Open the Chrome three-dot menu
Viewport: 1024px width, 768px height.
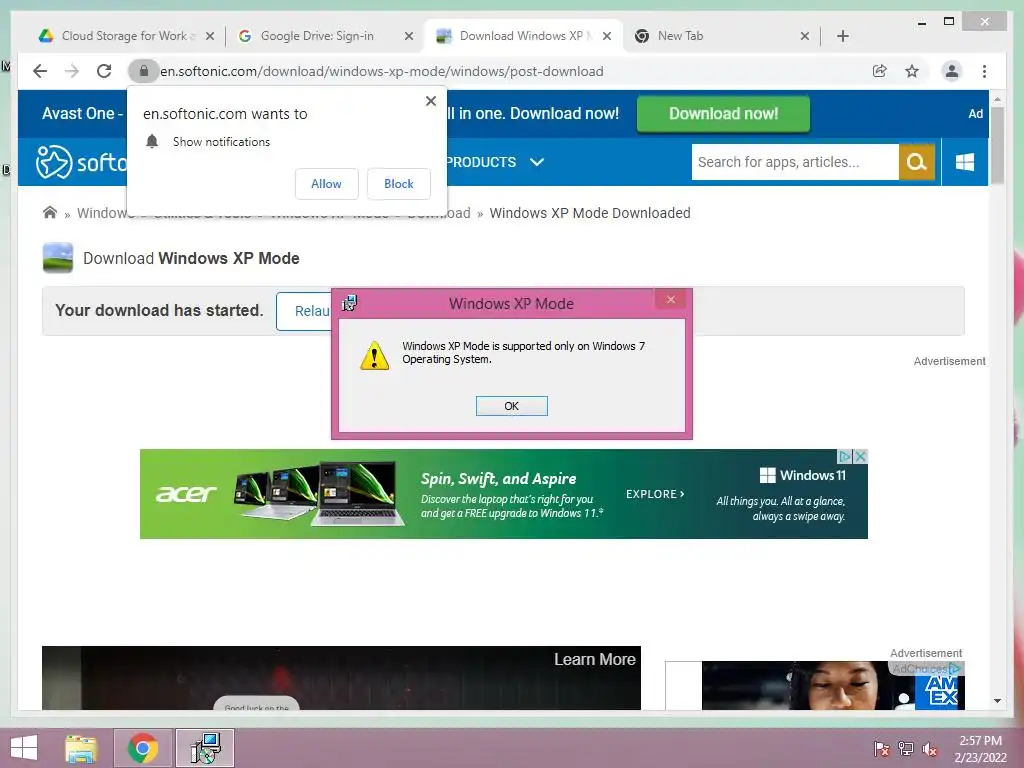tap(984, 71)
